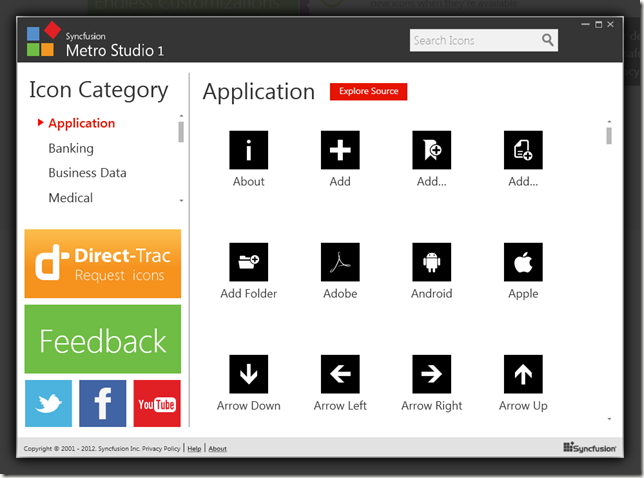Screen dimensions: 644x478
Task: Pick the add bookmark icon tile
Action: click(432, 150)
